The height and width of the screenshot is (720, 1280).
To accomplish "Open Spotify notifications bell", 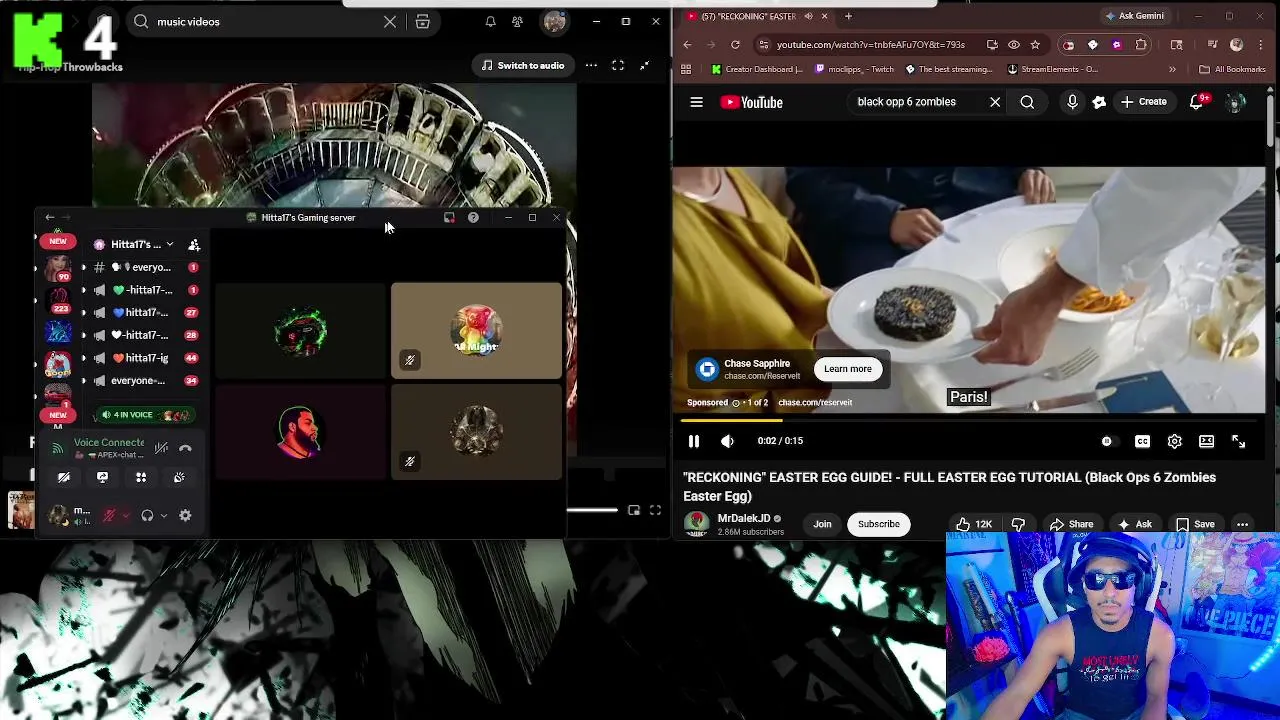I will 490,22.
